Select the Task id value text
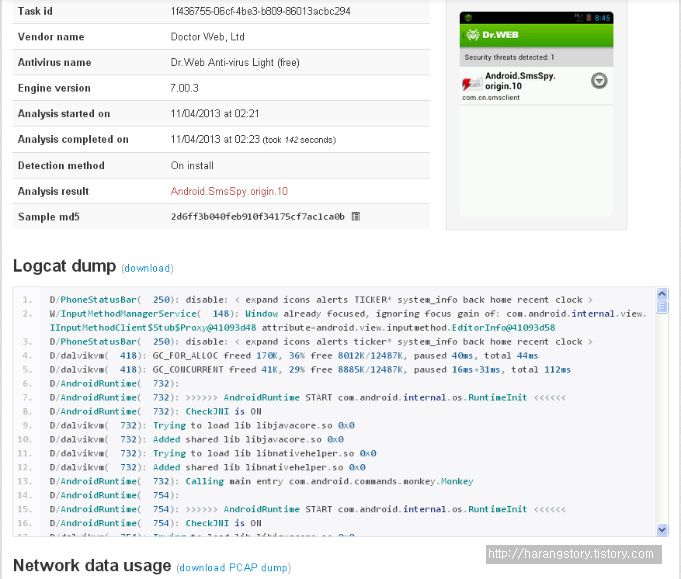The image size is (681, 579). pyautogui.click(x=261, y=11)
